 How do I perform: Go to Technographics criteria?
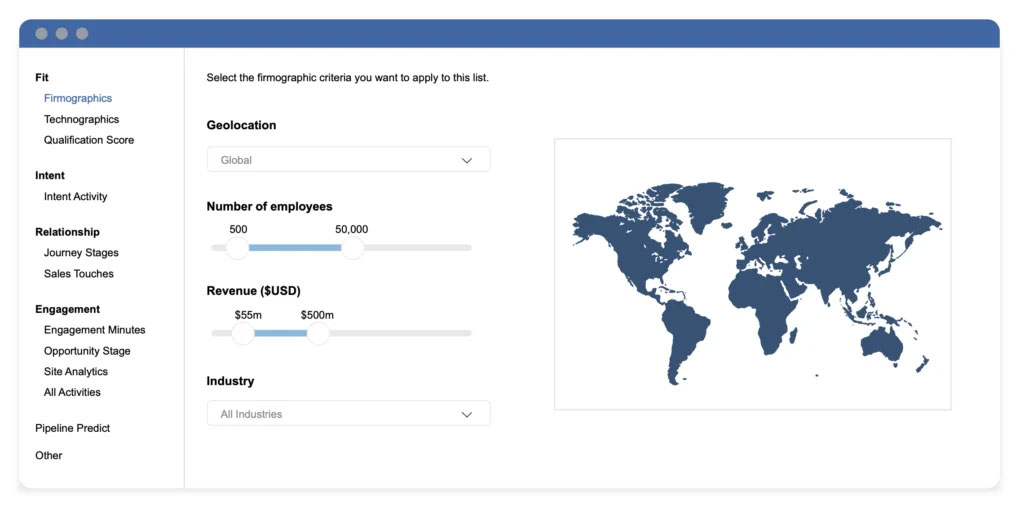pyautogui.click(x=82, y=120)
